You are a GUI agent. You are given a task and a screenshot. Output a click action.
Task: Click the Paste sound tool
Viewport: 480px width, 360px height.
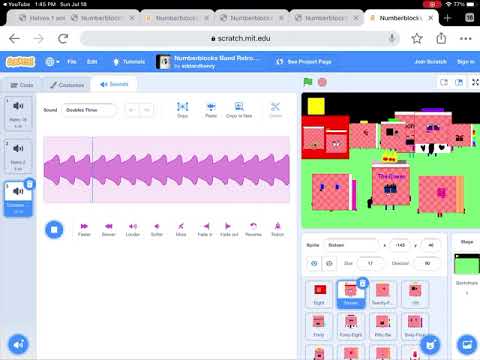[x=211, y=110]
